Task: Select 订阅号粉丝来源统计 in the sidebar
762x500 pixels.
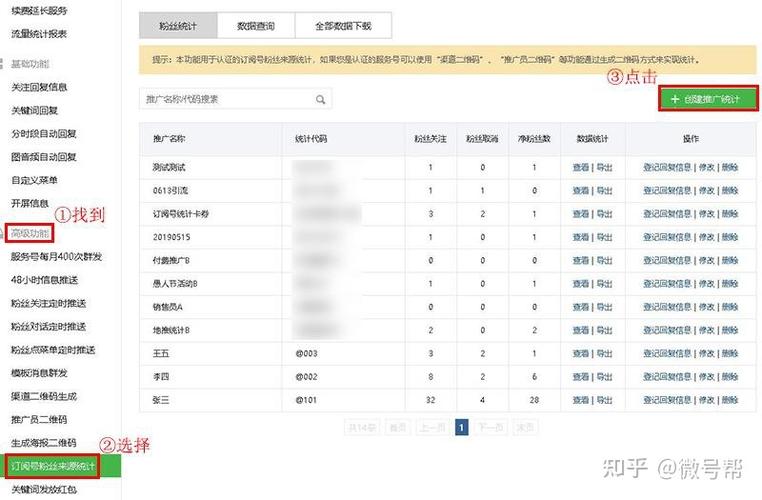Action: coord(53,466)
